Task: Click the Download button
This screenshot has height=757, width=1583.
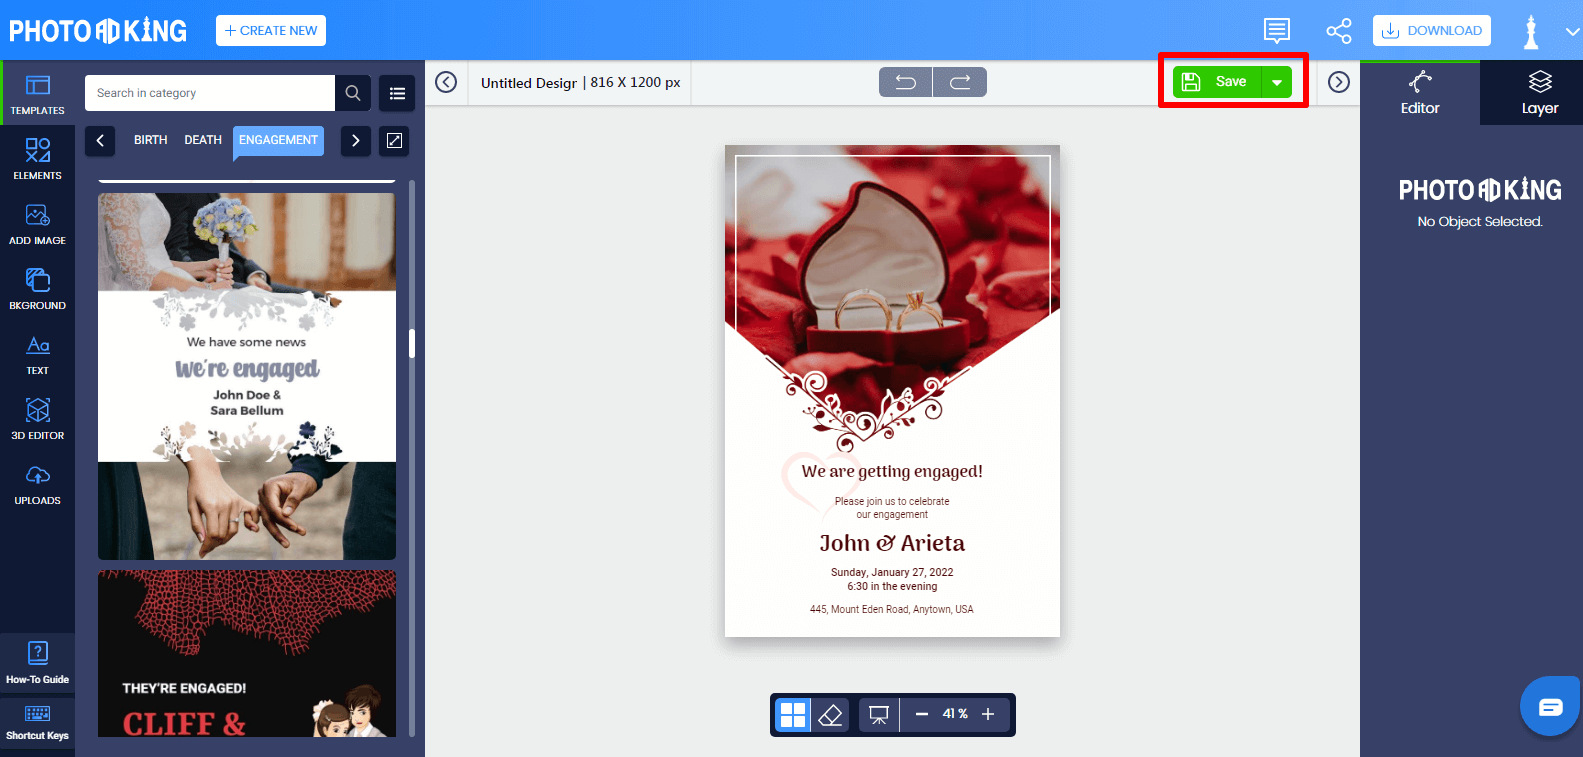Action: 1431,31
